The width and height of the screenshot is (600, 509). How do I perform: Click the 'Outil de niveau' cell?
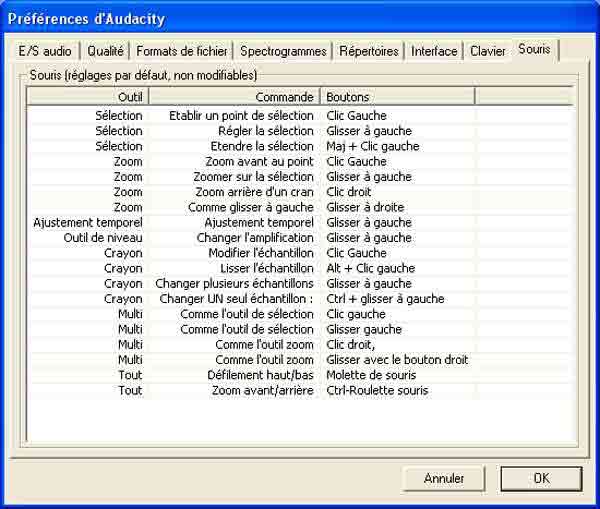pos(103,238)
